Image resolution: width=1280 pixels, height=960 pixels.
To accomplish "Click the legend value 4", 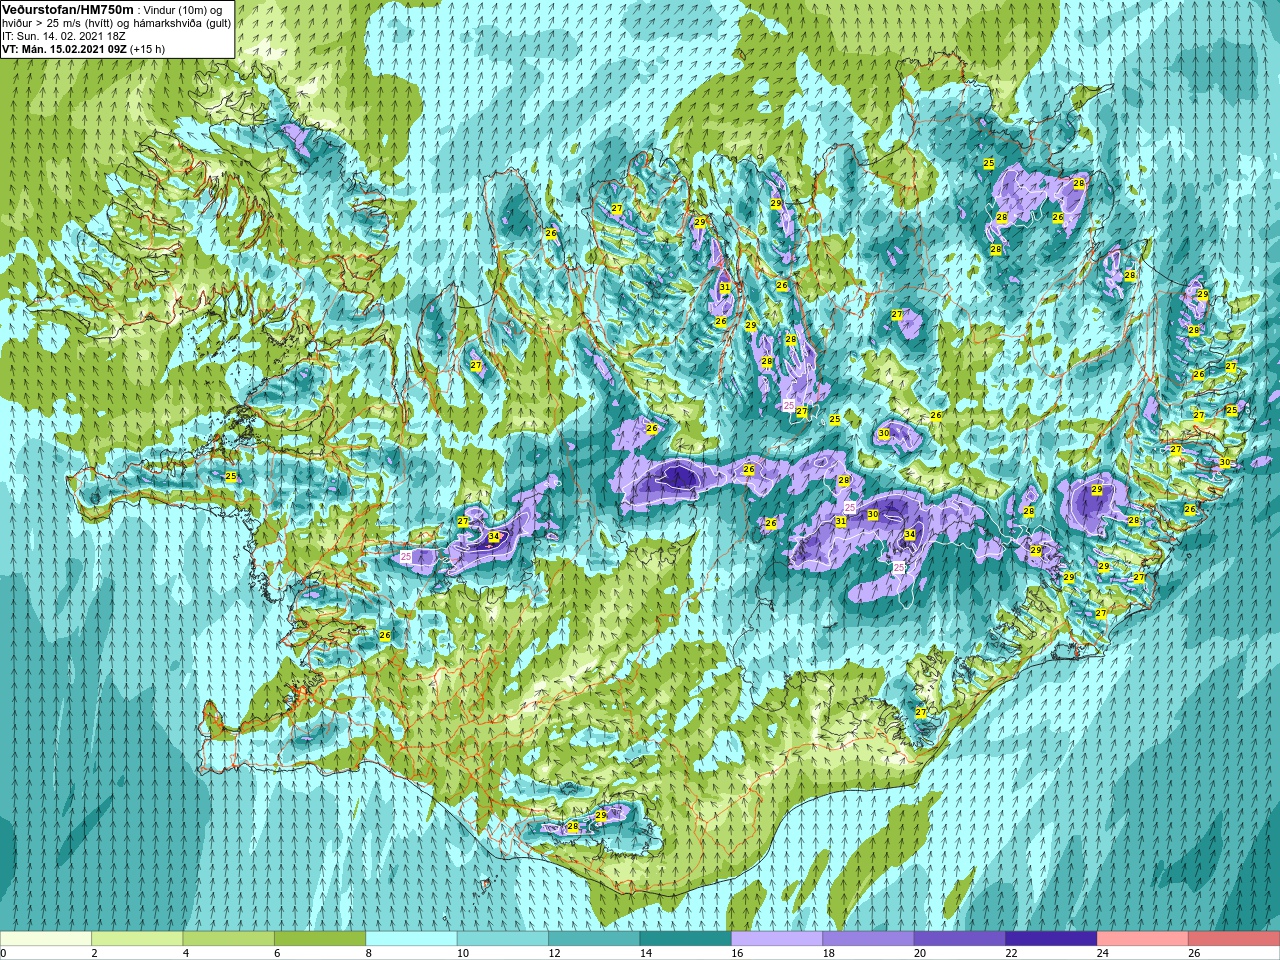I will 186,953.
